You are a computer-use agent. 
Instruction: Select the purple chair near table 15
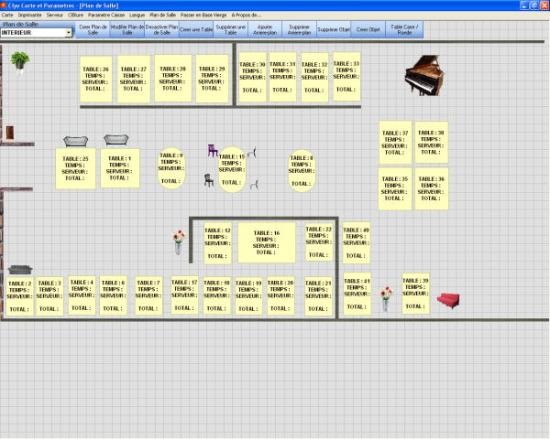[x=213, y=150]
